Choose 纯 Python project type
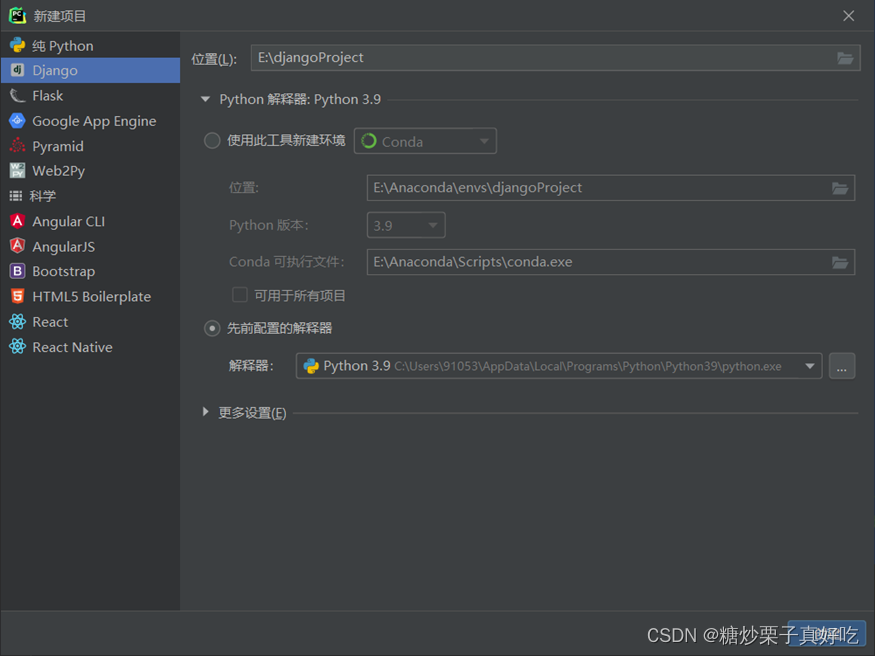The height and width of the screenshot is (656, 875). click(90, 45)
